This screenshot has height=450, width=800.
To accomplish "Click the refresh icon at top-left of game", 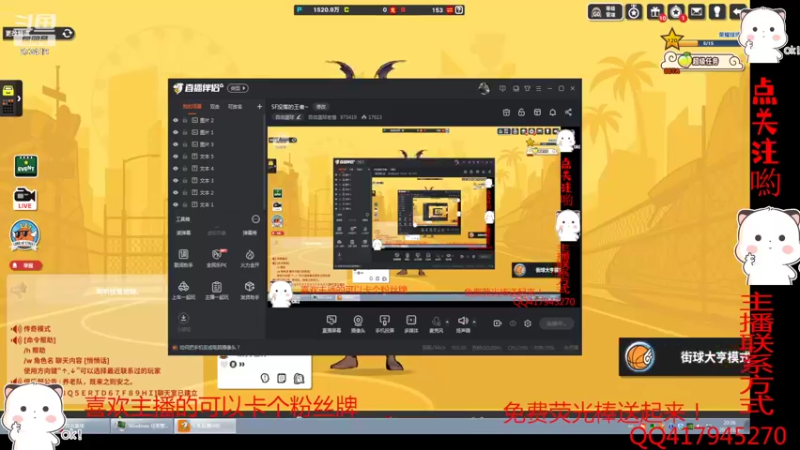I will 67,34.
